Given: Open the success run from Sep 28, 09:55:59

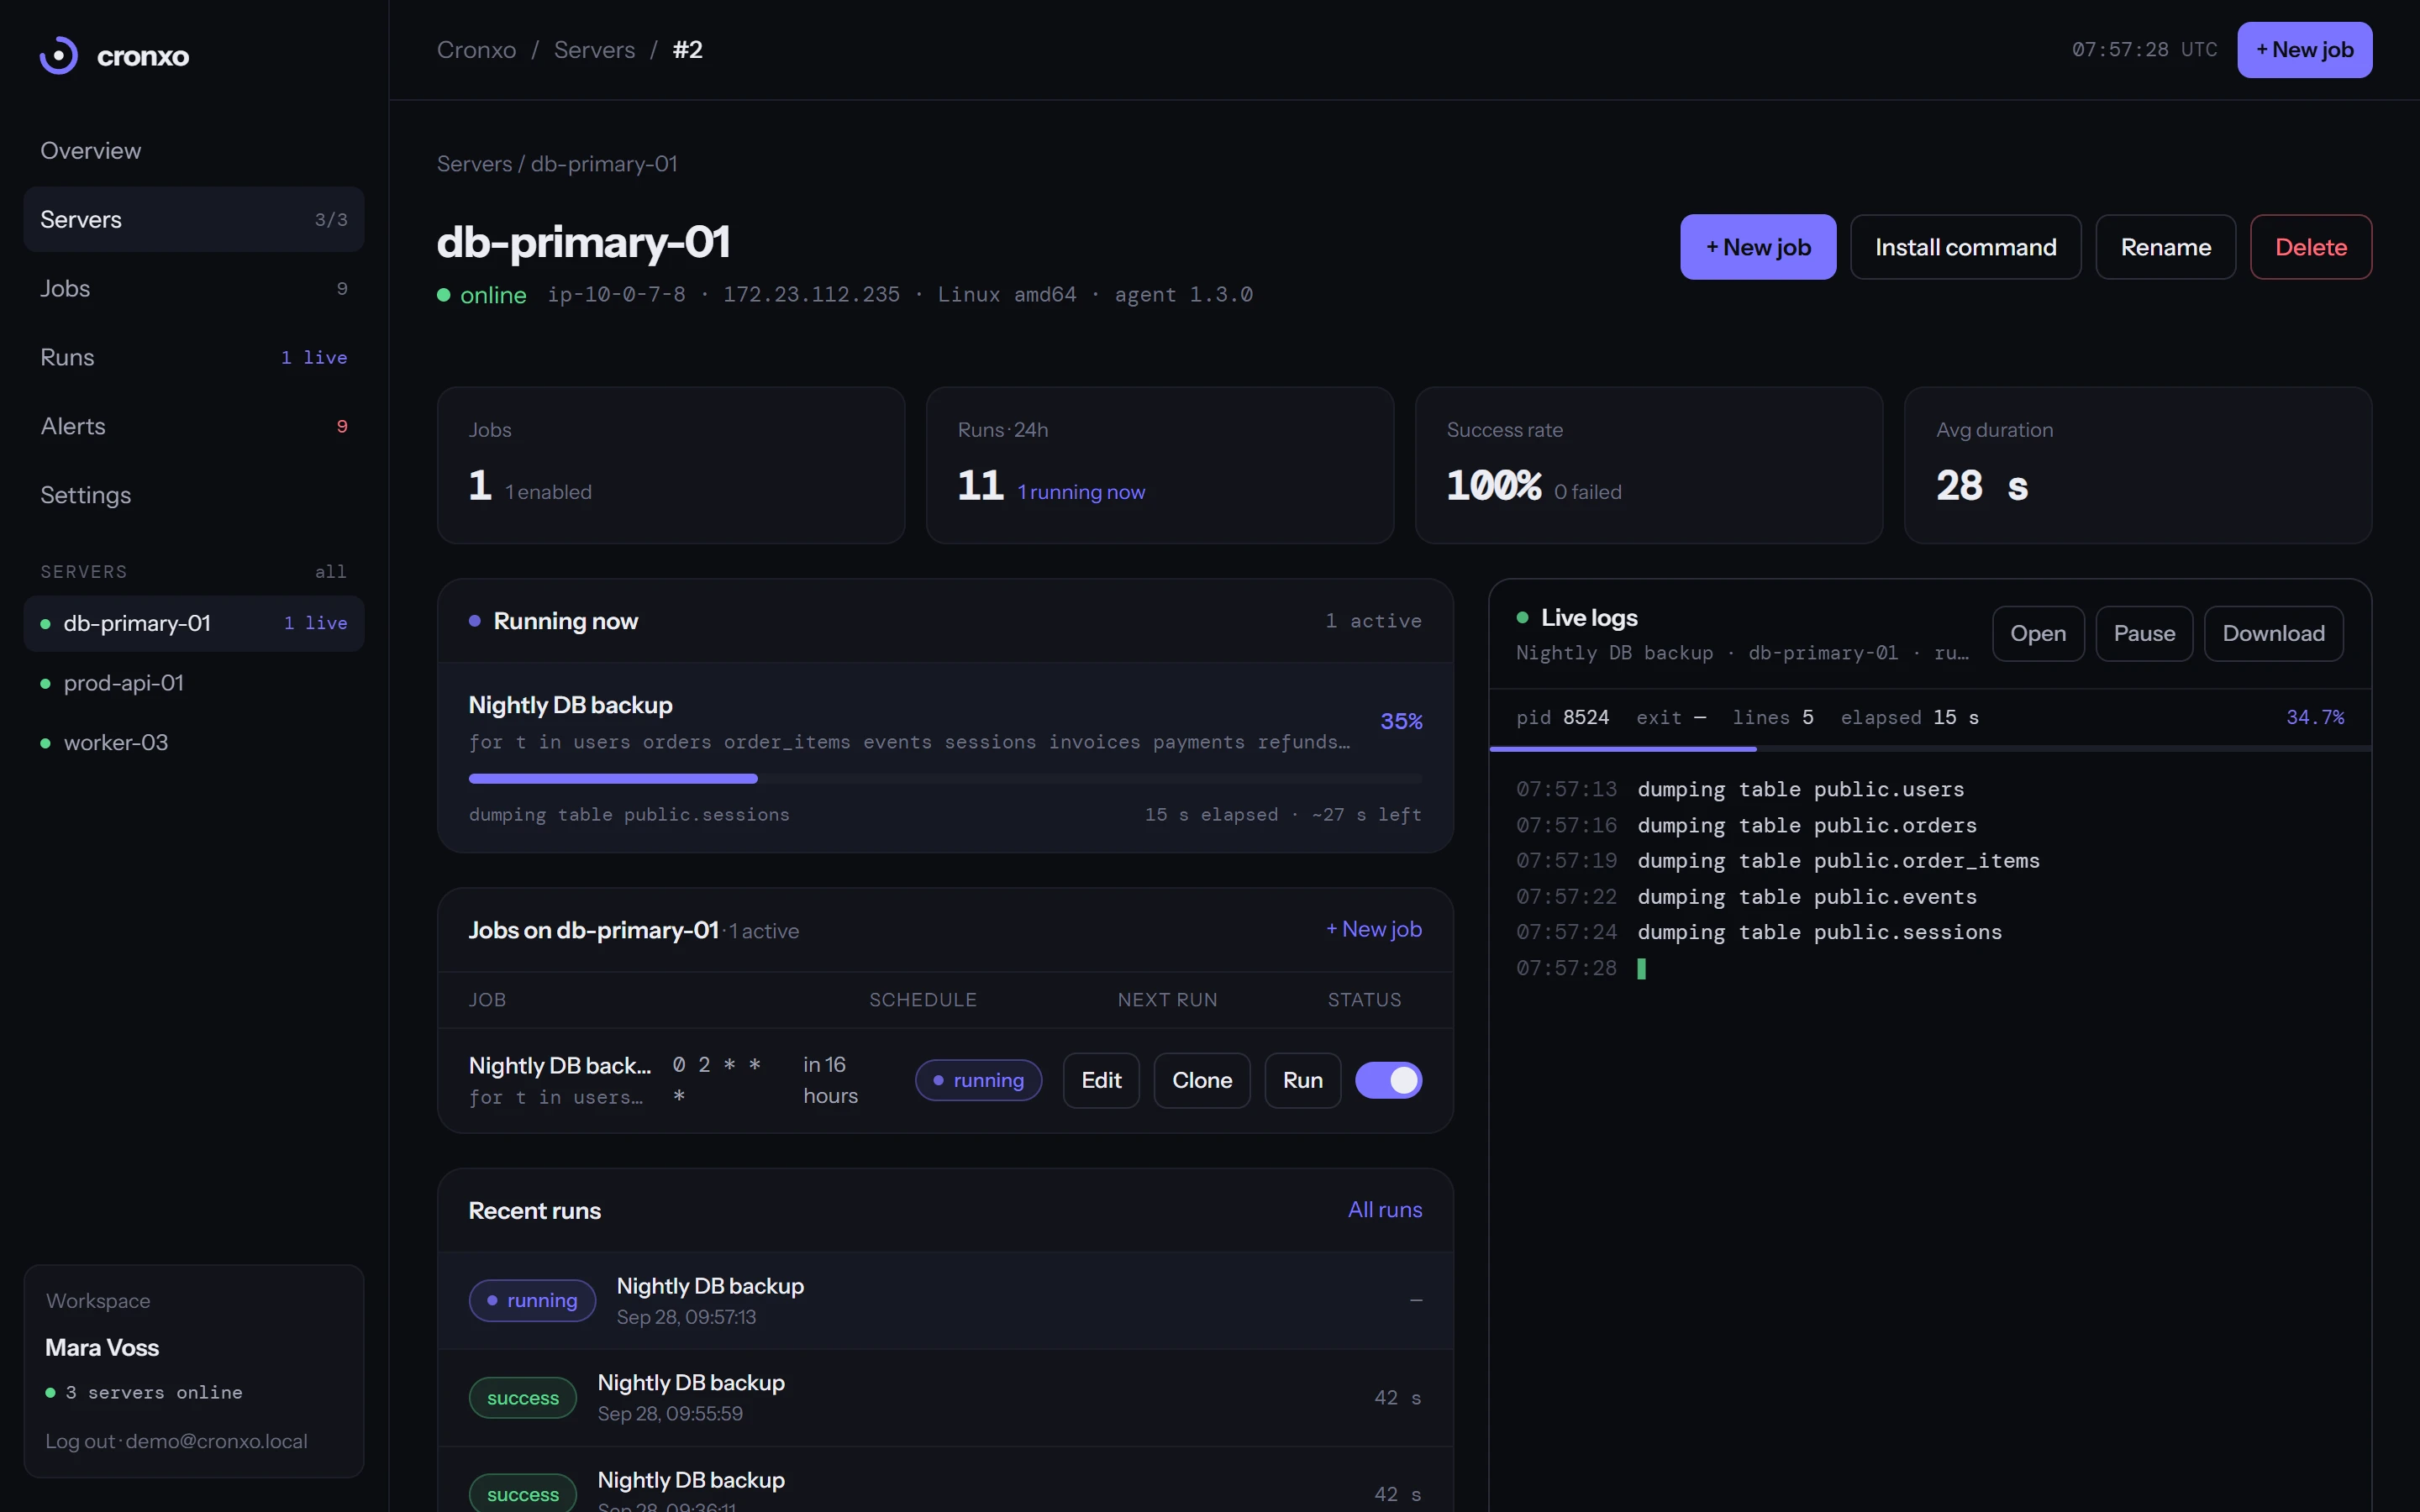Looking at the screenshot, I should coord(945,1397).
